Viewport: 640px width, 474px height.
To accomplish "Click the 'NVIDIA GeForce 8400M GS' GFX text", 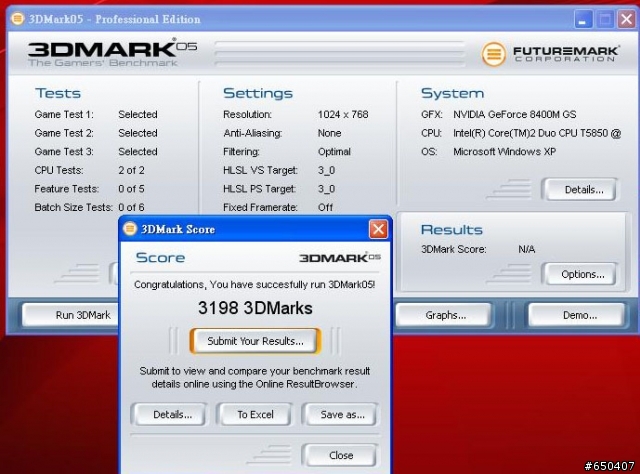I will [515, 114].
